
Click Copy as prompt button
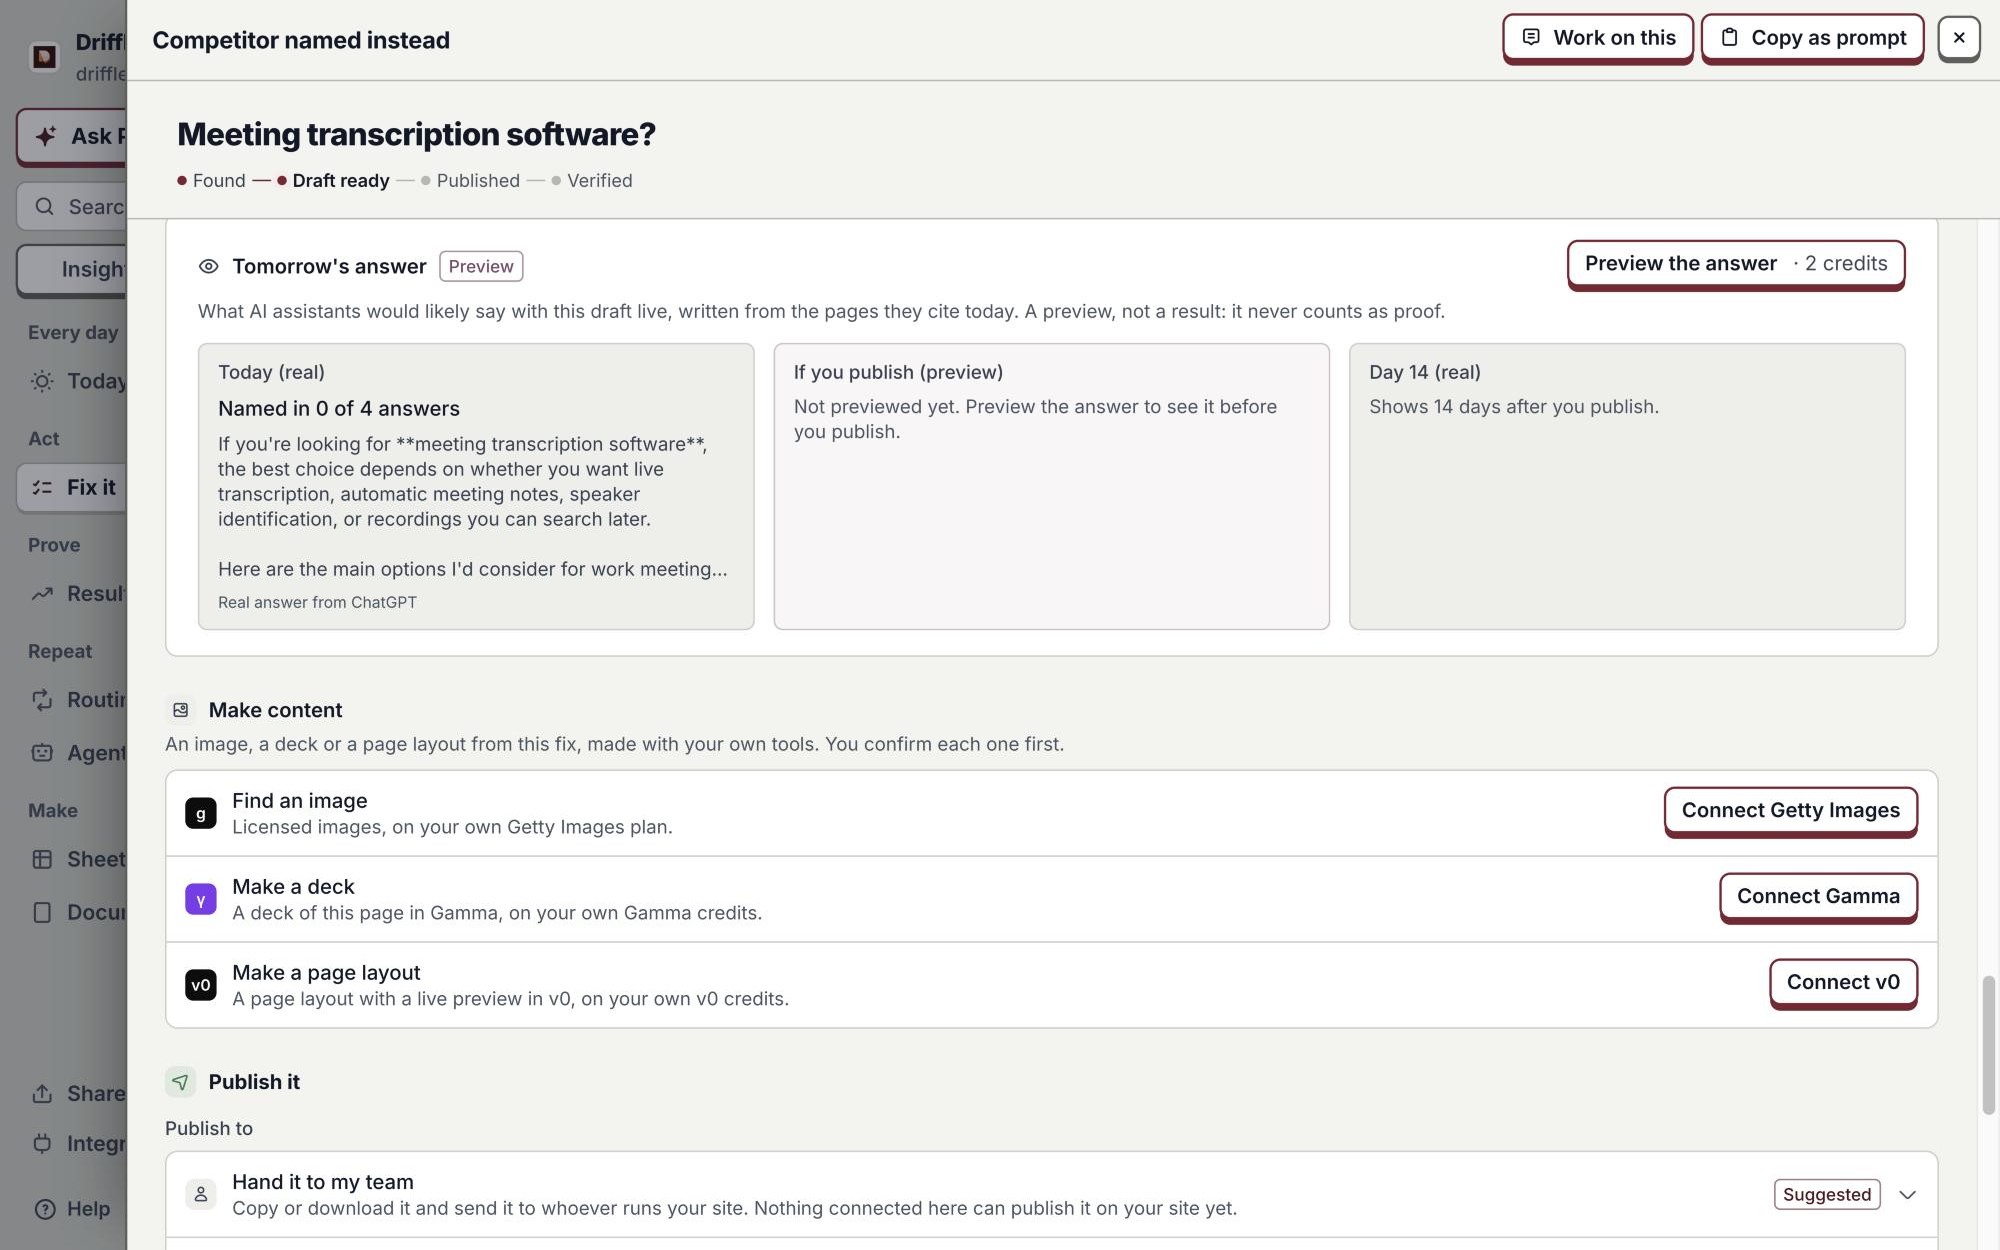point(1812,38)
